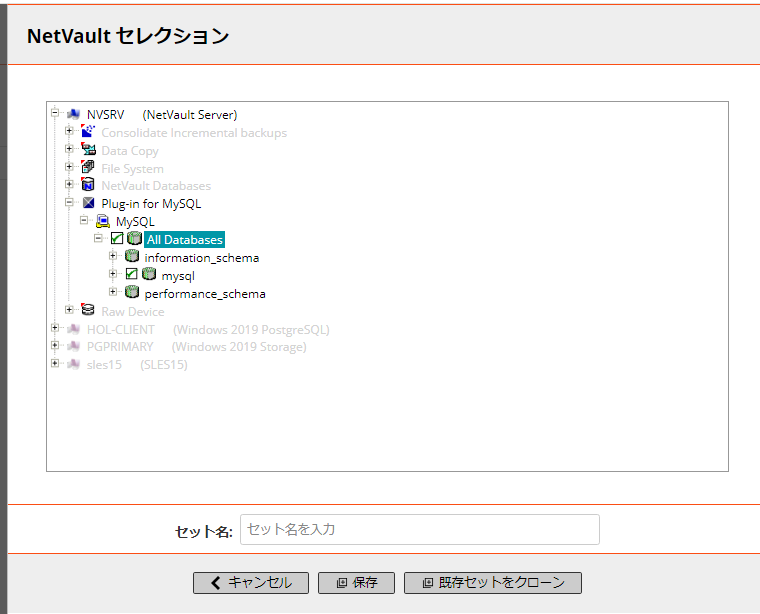Select the File System label

[x=132, y=169]
